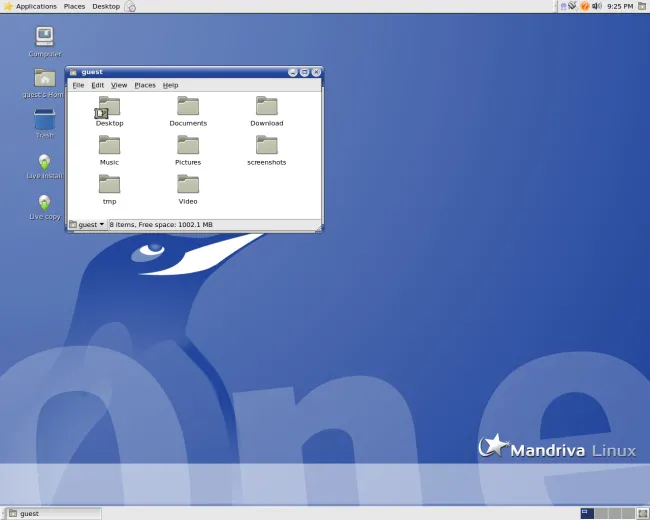Screen dimensions: 650x520
Task: Close the guest window
Action: pos(316,72)
